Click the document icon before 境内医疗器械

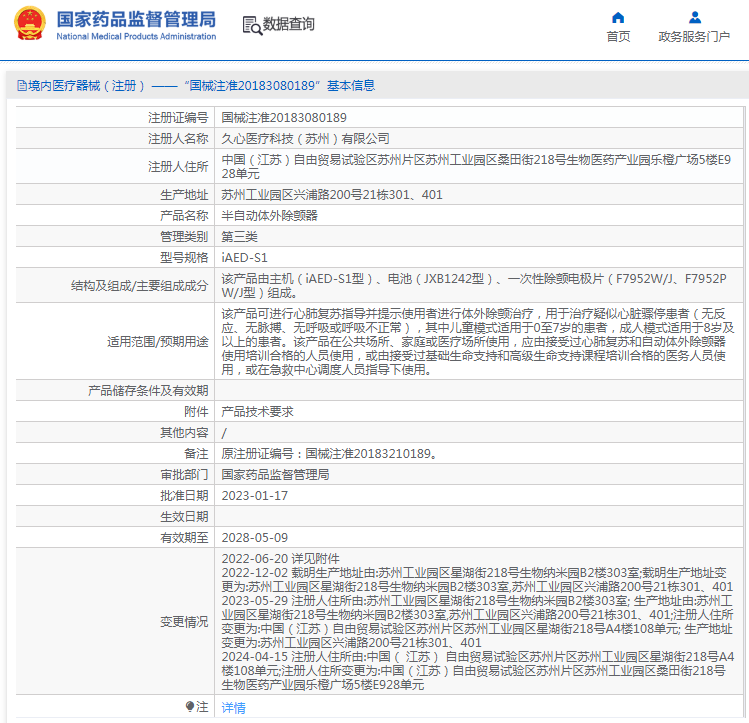pos(21,86)
